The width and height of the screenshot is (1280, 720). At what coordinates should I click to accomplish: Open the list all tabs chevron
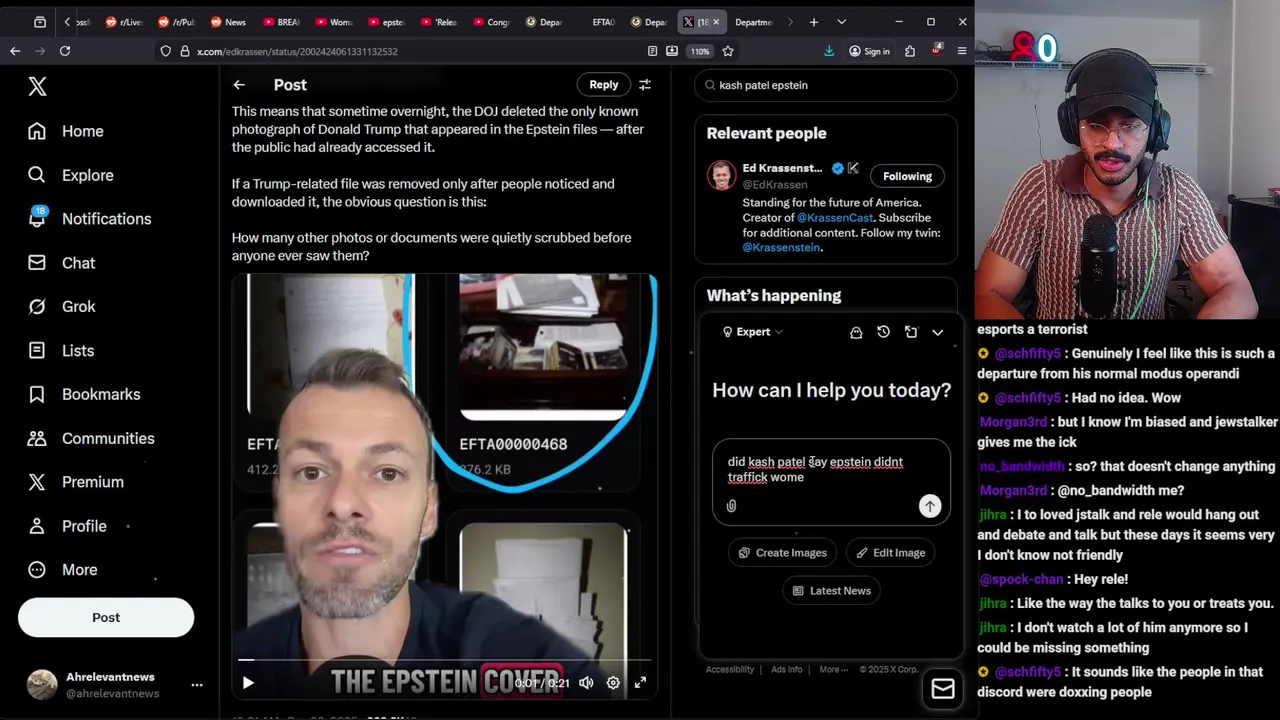(x=841, y=22)
